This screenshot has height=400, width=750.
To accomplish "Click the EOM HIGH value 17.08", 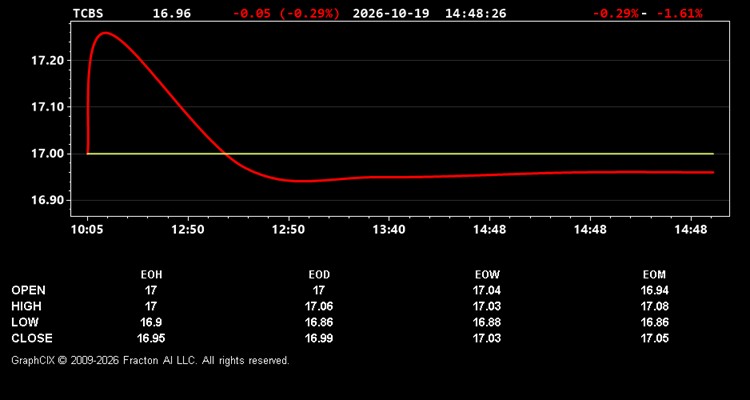I will tap(654, 306).
